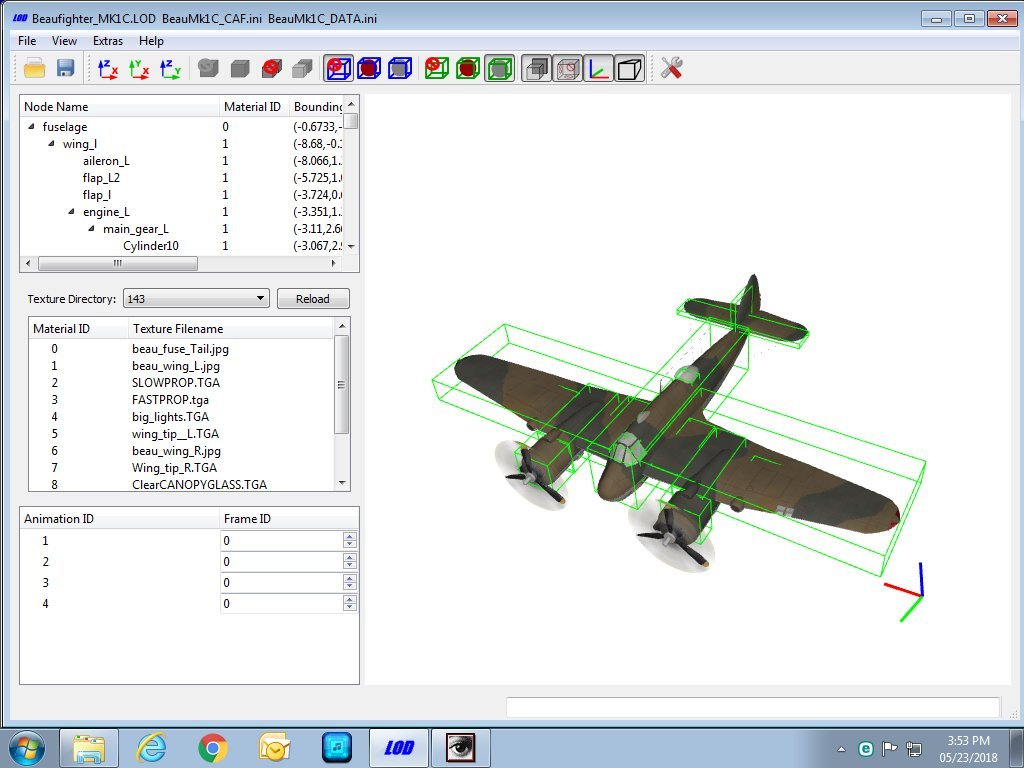This screenshot has height=768, width=1024.
Task: Click the gray cube with red prohibition icon
Action: pos(271,68)
